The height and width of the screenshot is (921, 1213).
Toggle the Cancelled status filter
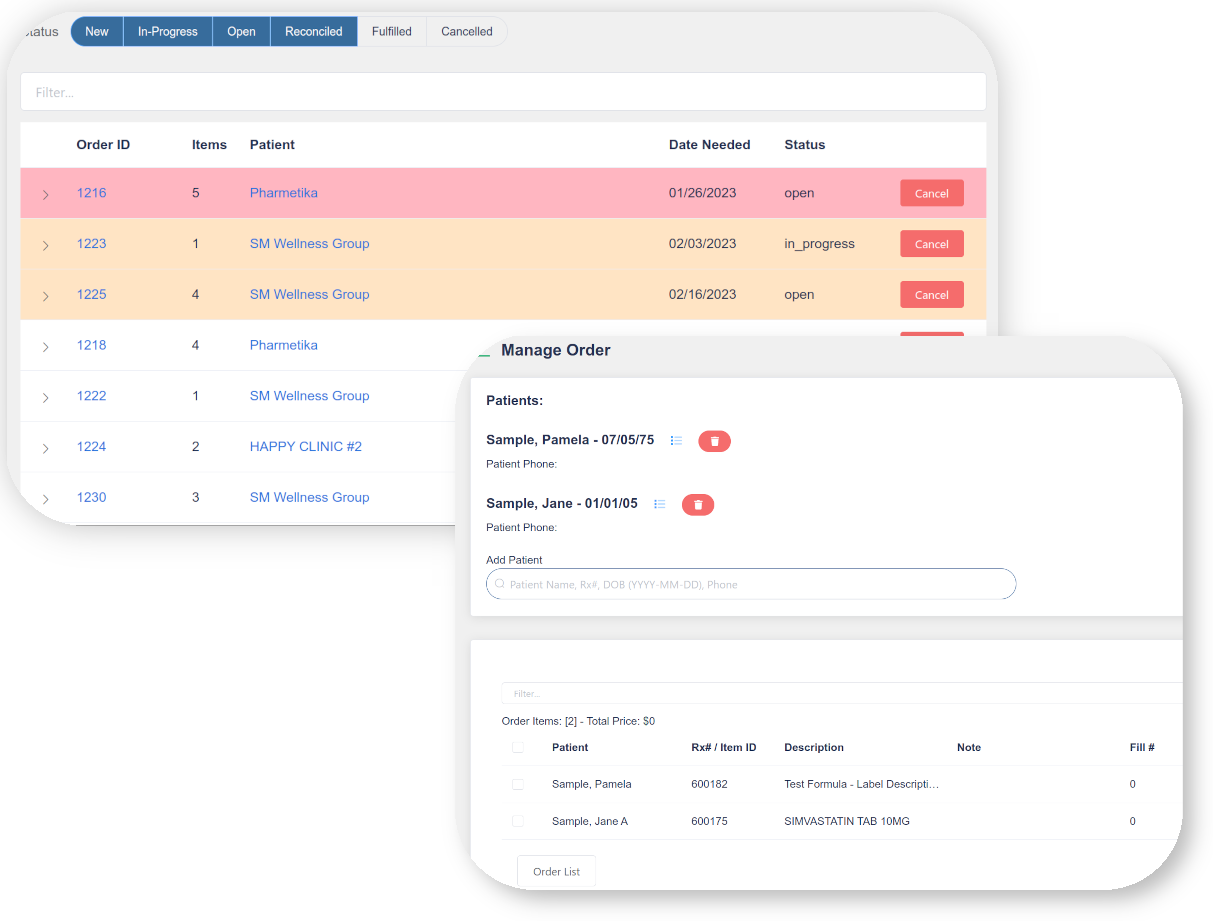click(x=466, y=32)
